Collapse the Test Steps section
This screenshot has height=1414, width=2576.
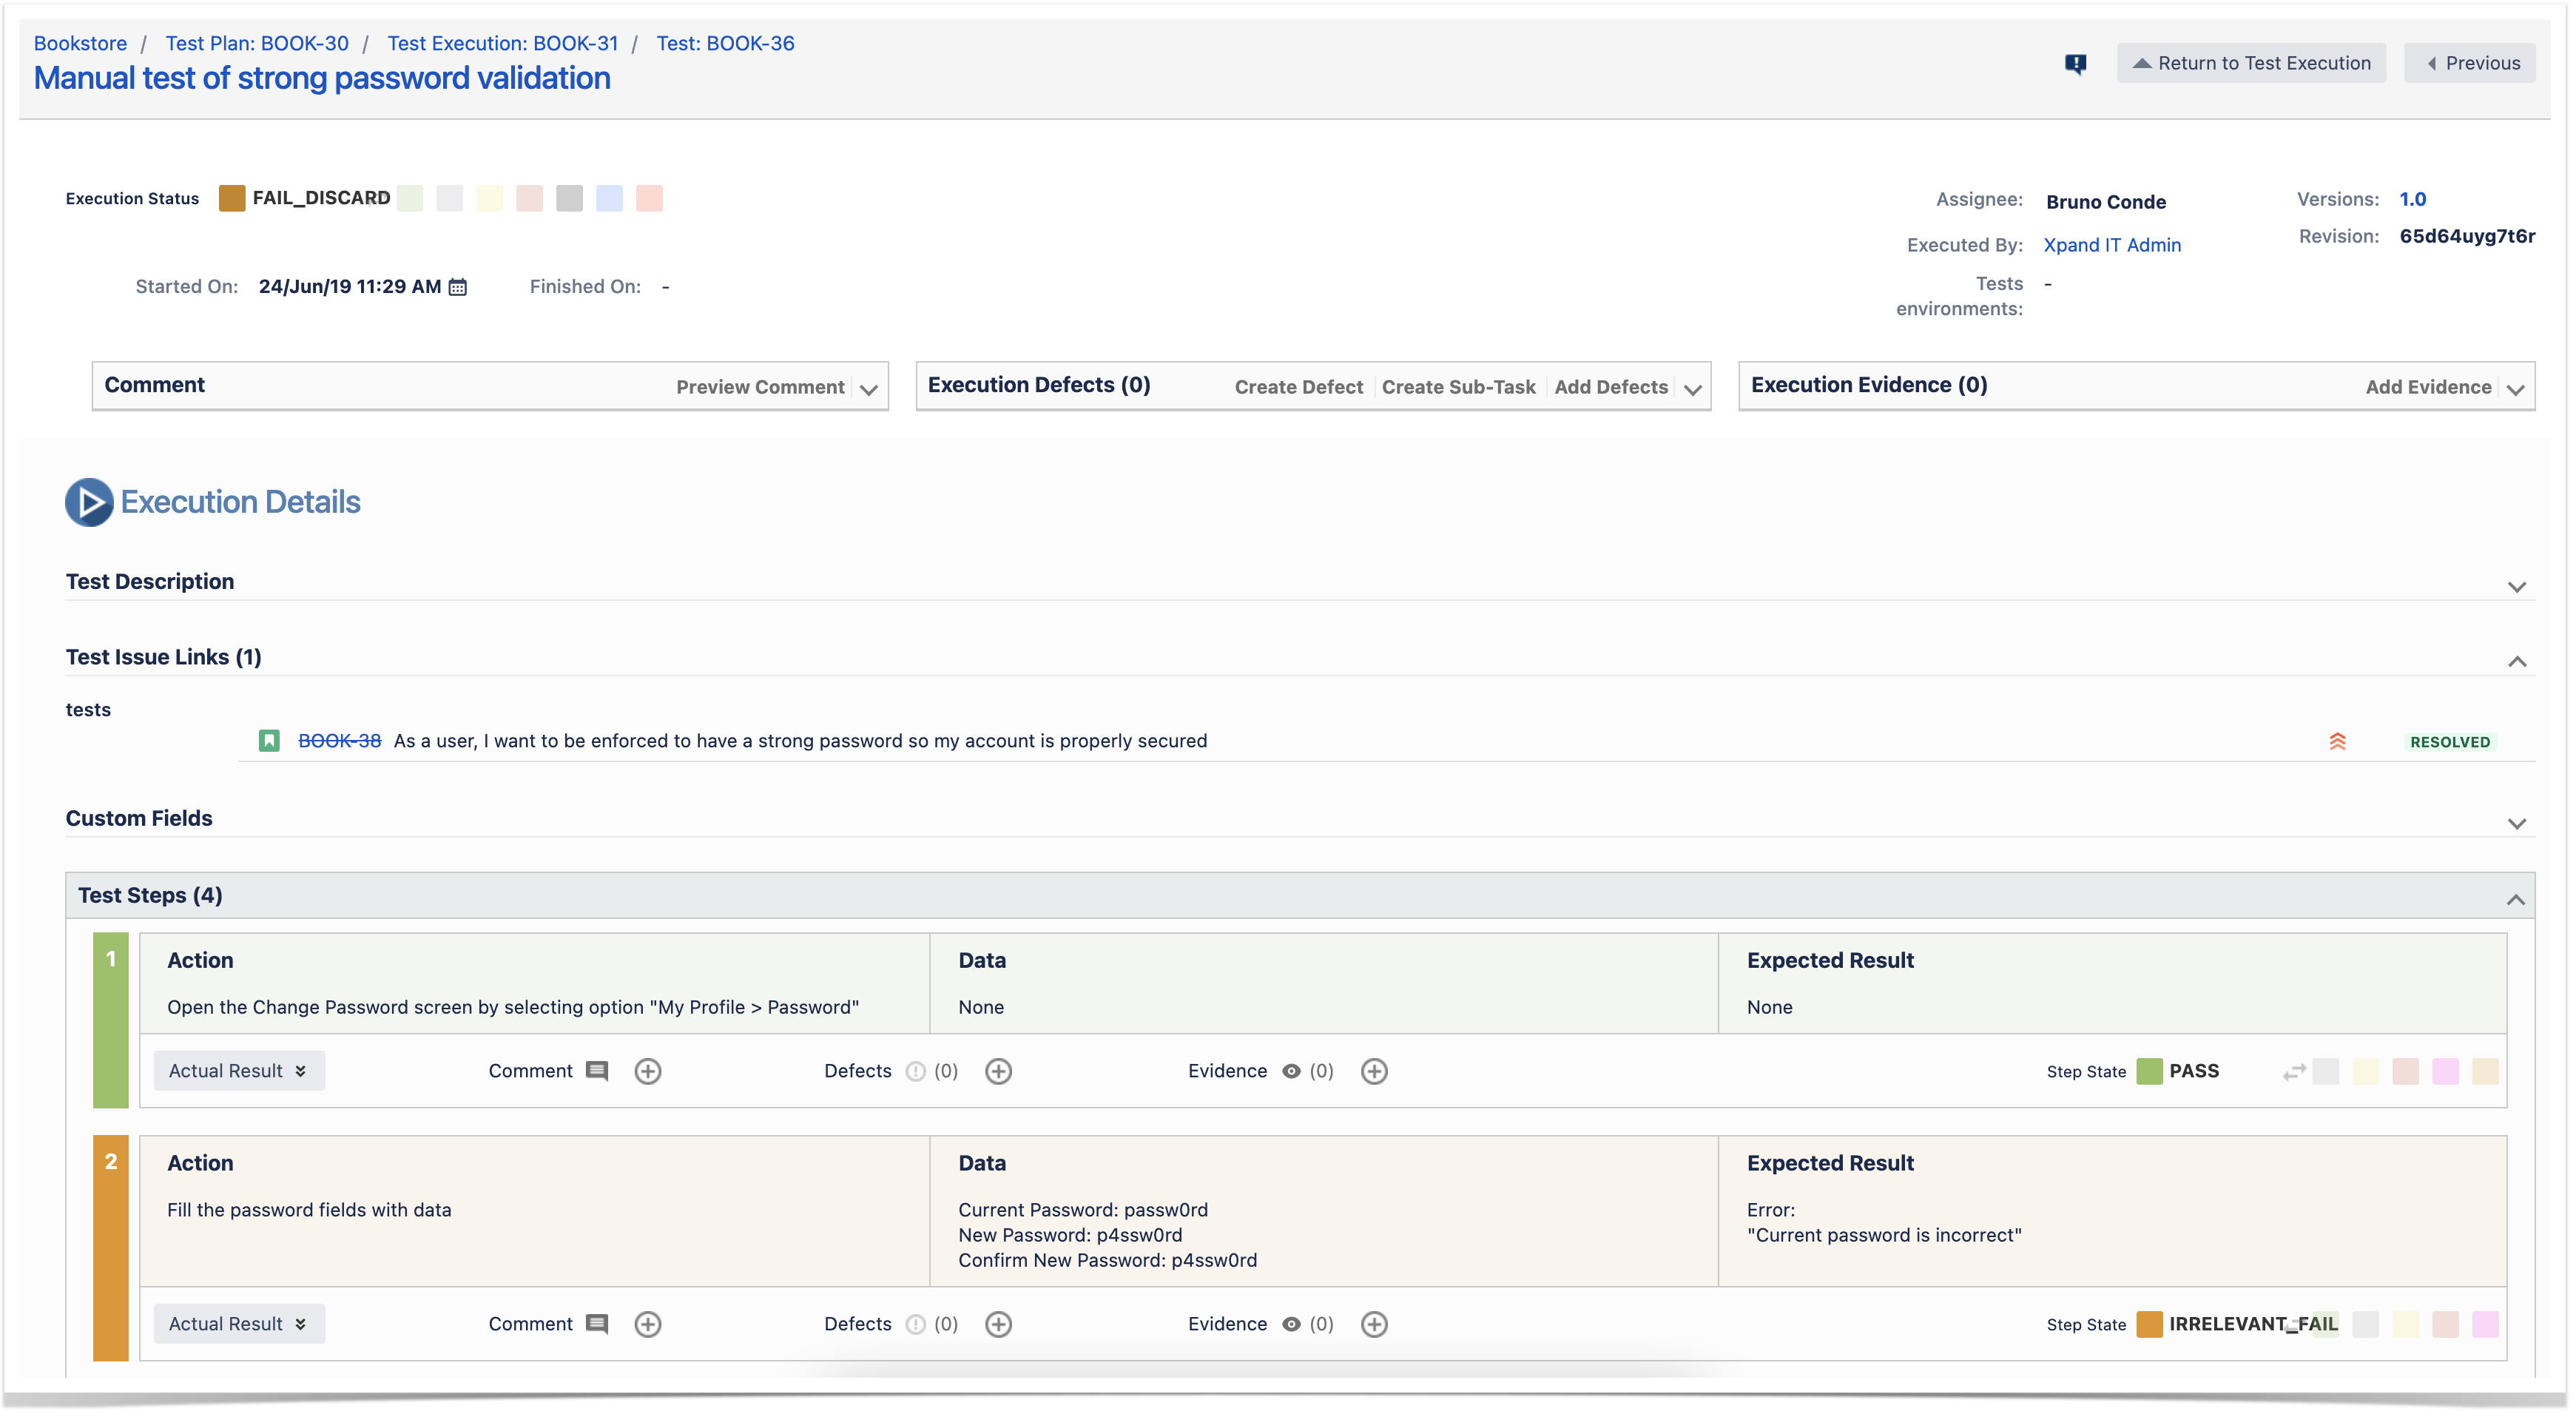point(2515,900)
